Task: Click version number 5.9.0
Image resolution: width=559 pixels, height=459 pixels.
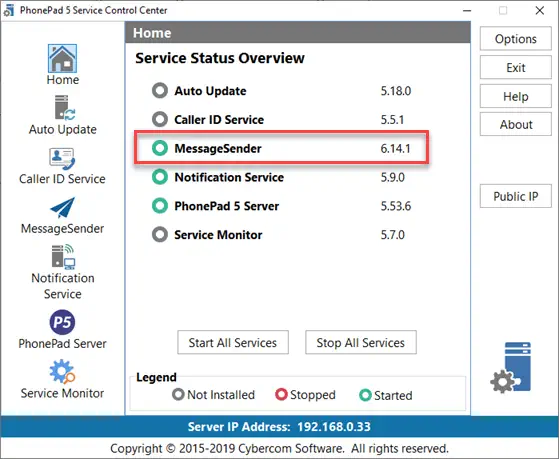Action: (x=393, y=177)
